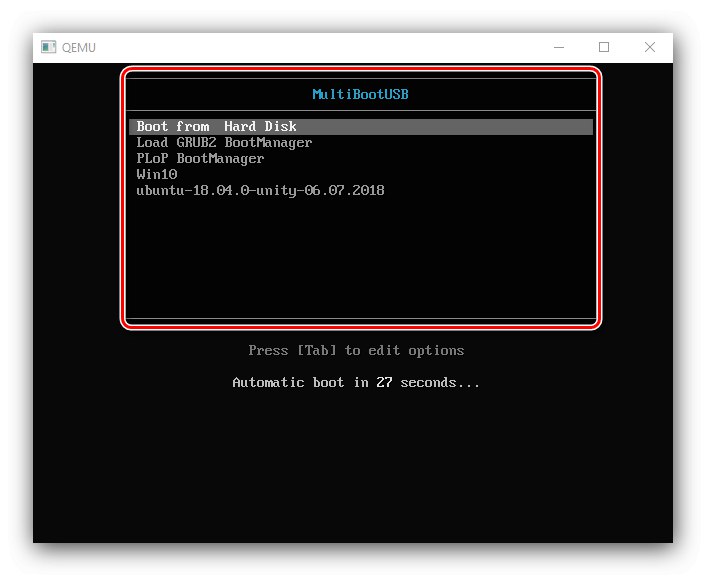Screen dimensions: 706x576
Task: Click the Automatic boot countdown text
Action: 356,382
